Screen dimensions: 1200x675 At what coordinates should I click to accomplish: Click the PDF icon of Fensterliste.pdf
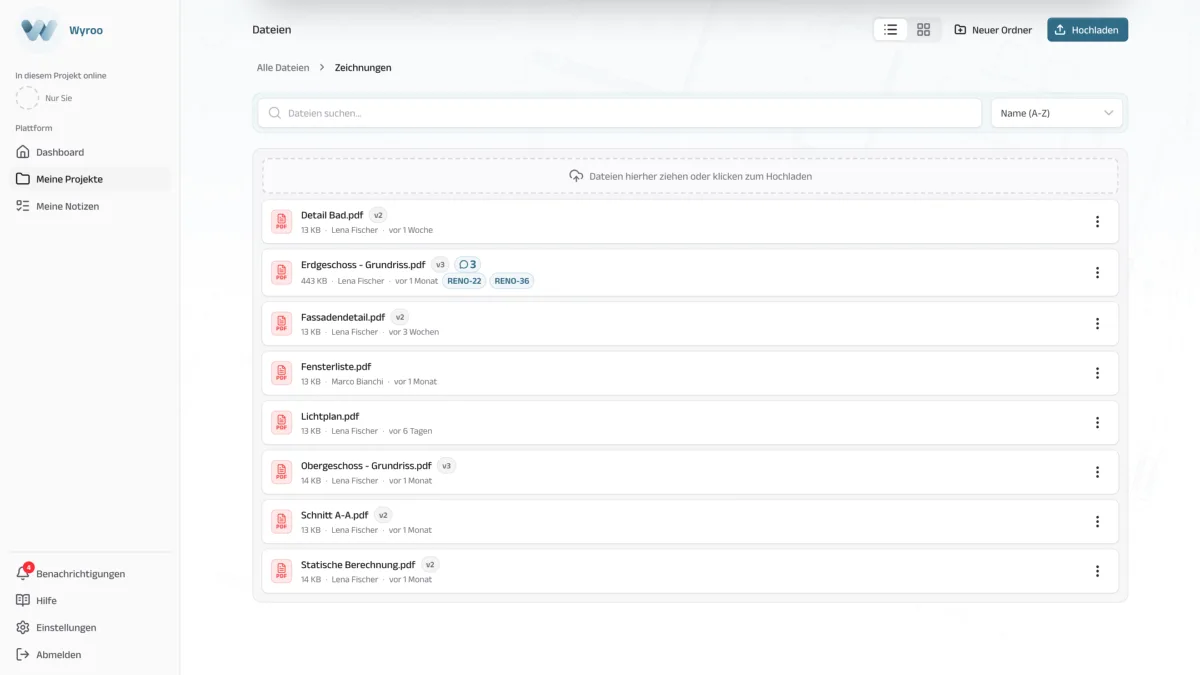pos(282,373)
